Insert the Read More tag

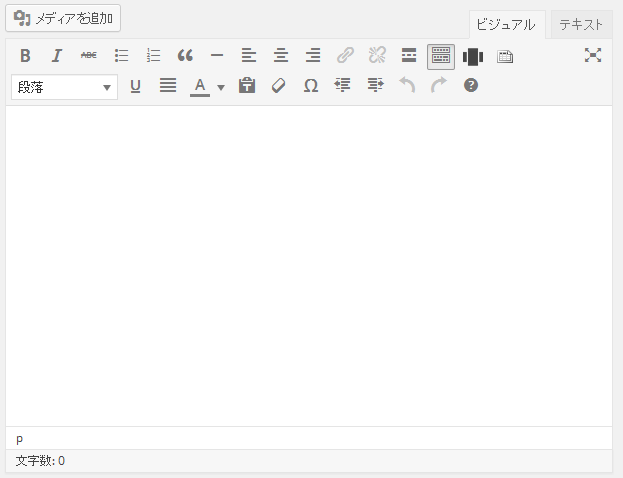pyautogui.click(x=409, y=56)
